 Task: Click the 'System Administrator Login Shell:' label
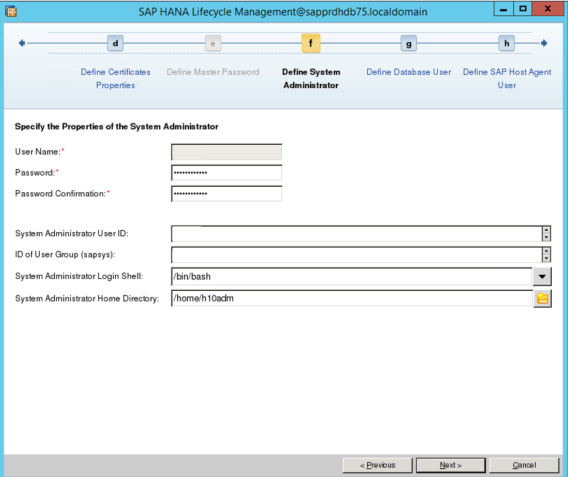tap(79, 276)
